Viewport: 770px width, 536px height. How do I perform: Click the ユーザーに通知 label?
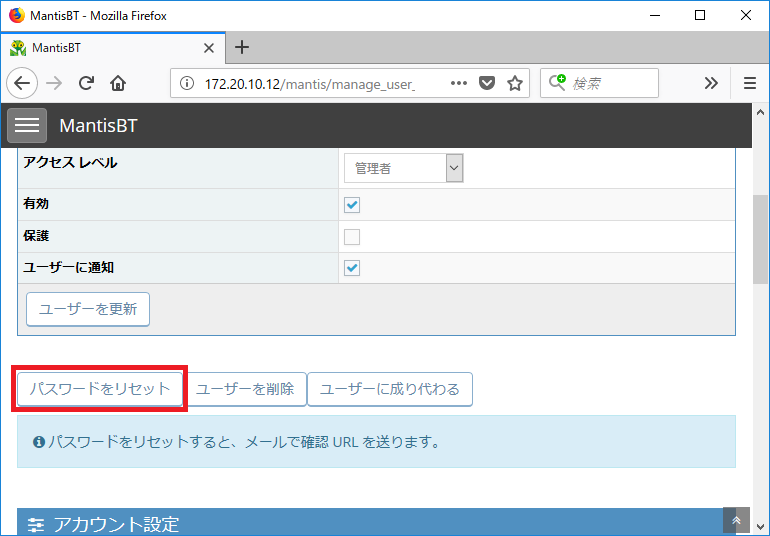click(69, 267)
